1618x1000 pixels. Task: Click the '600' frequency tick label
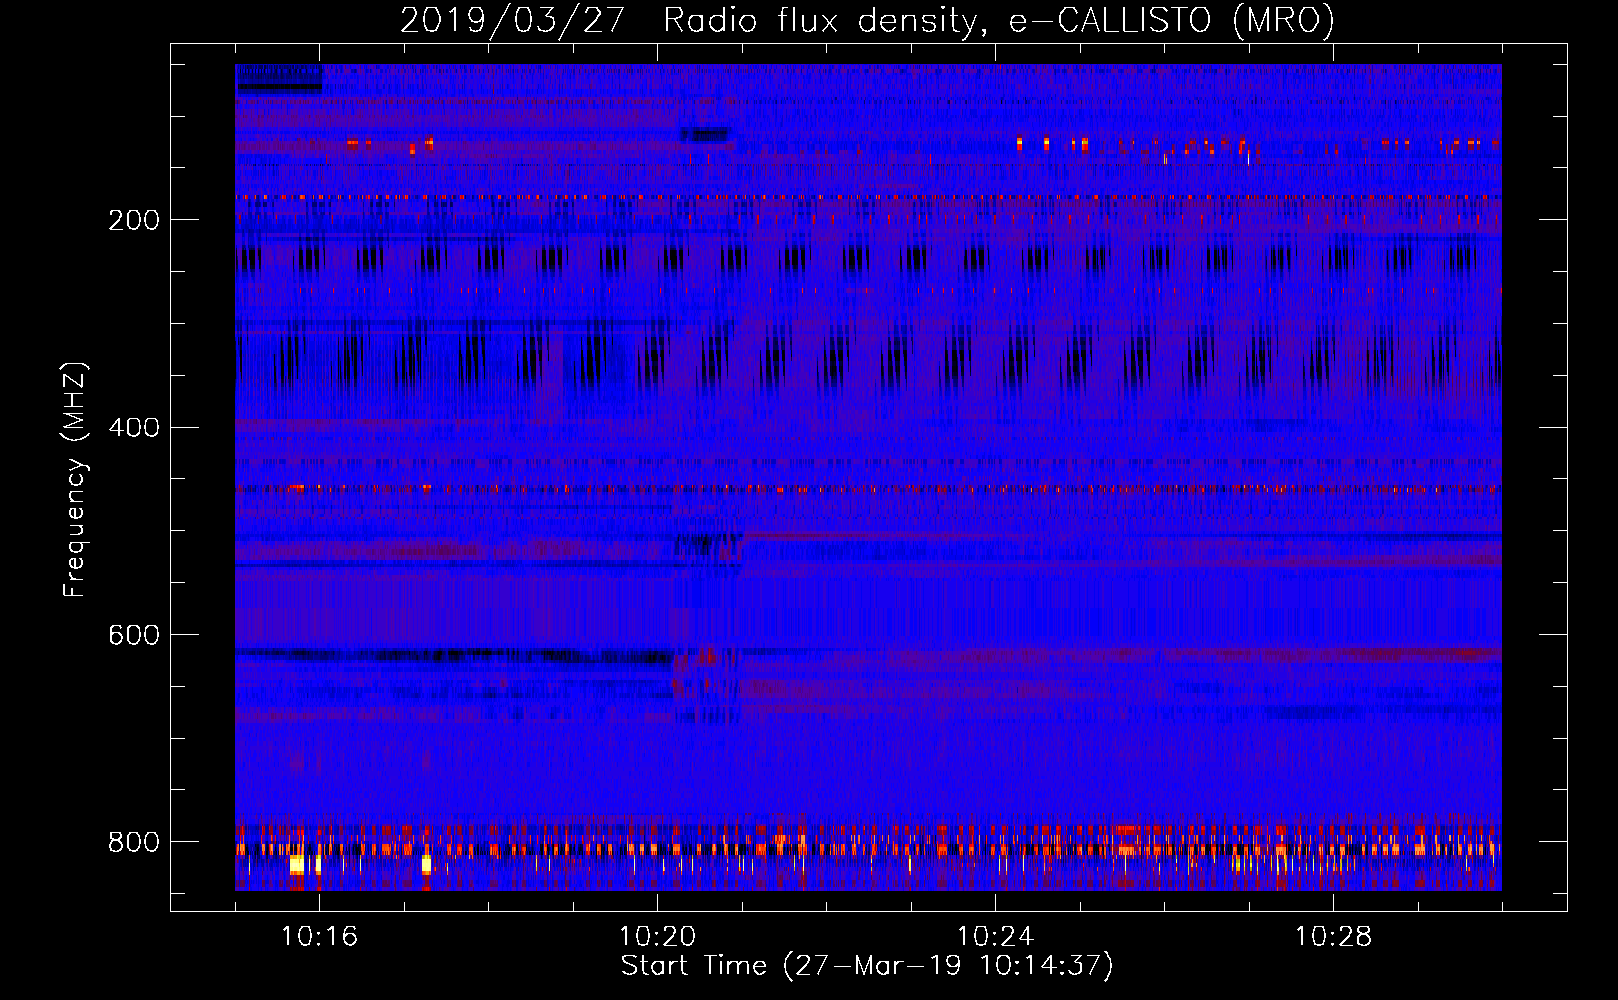click(x=134, y=636)
